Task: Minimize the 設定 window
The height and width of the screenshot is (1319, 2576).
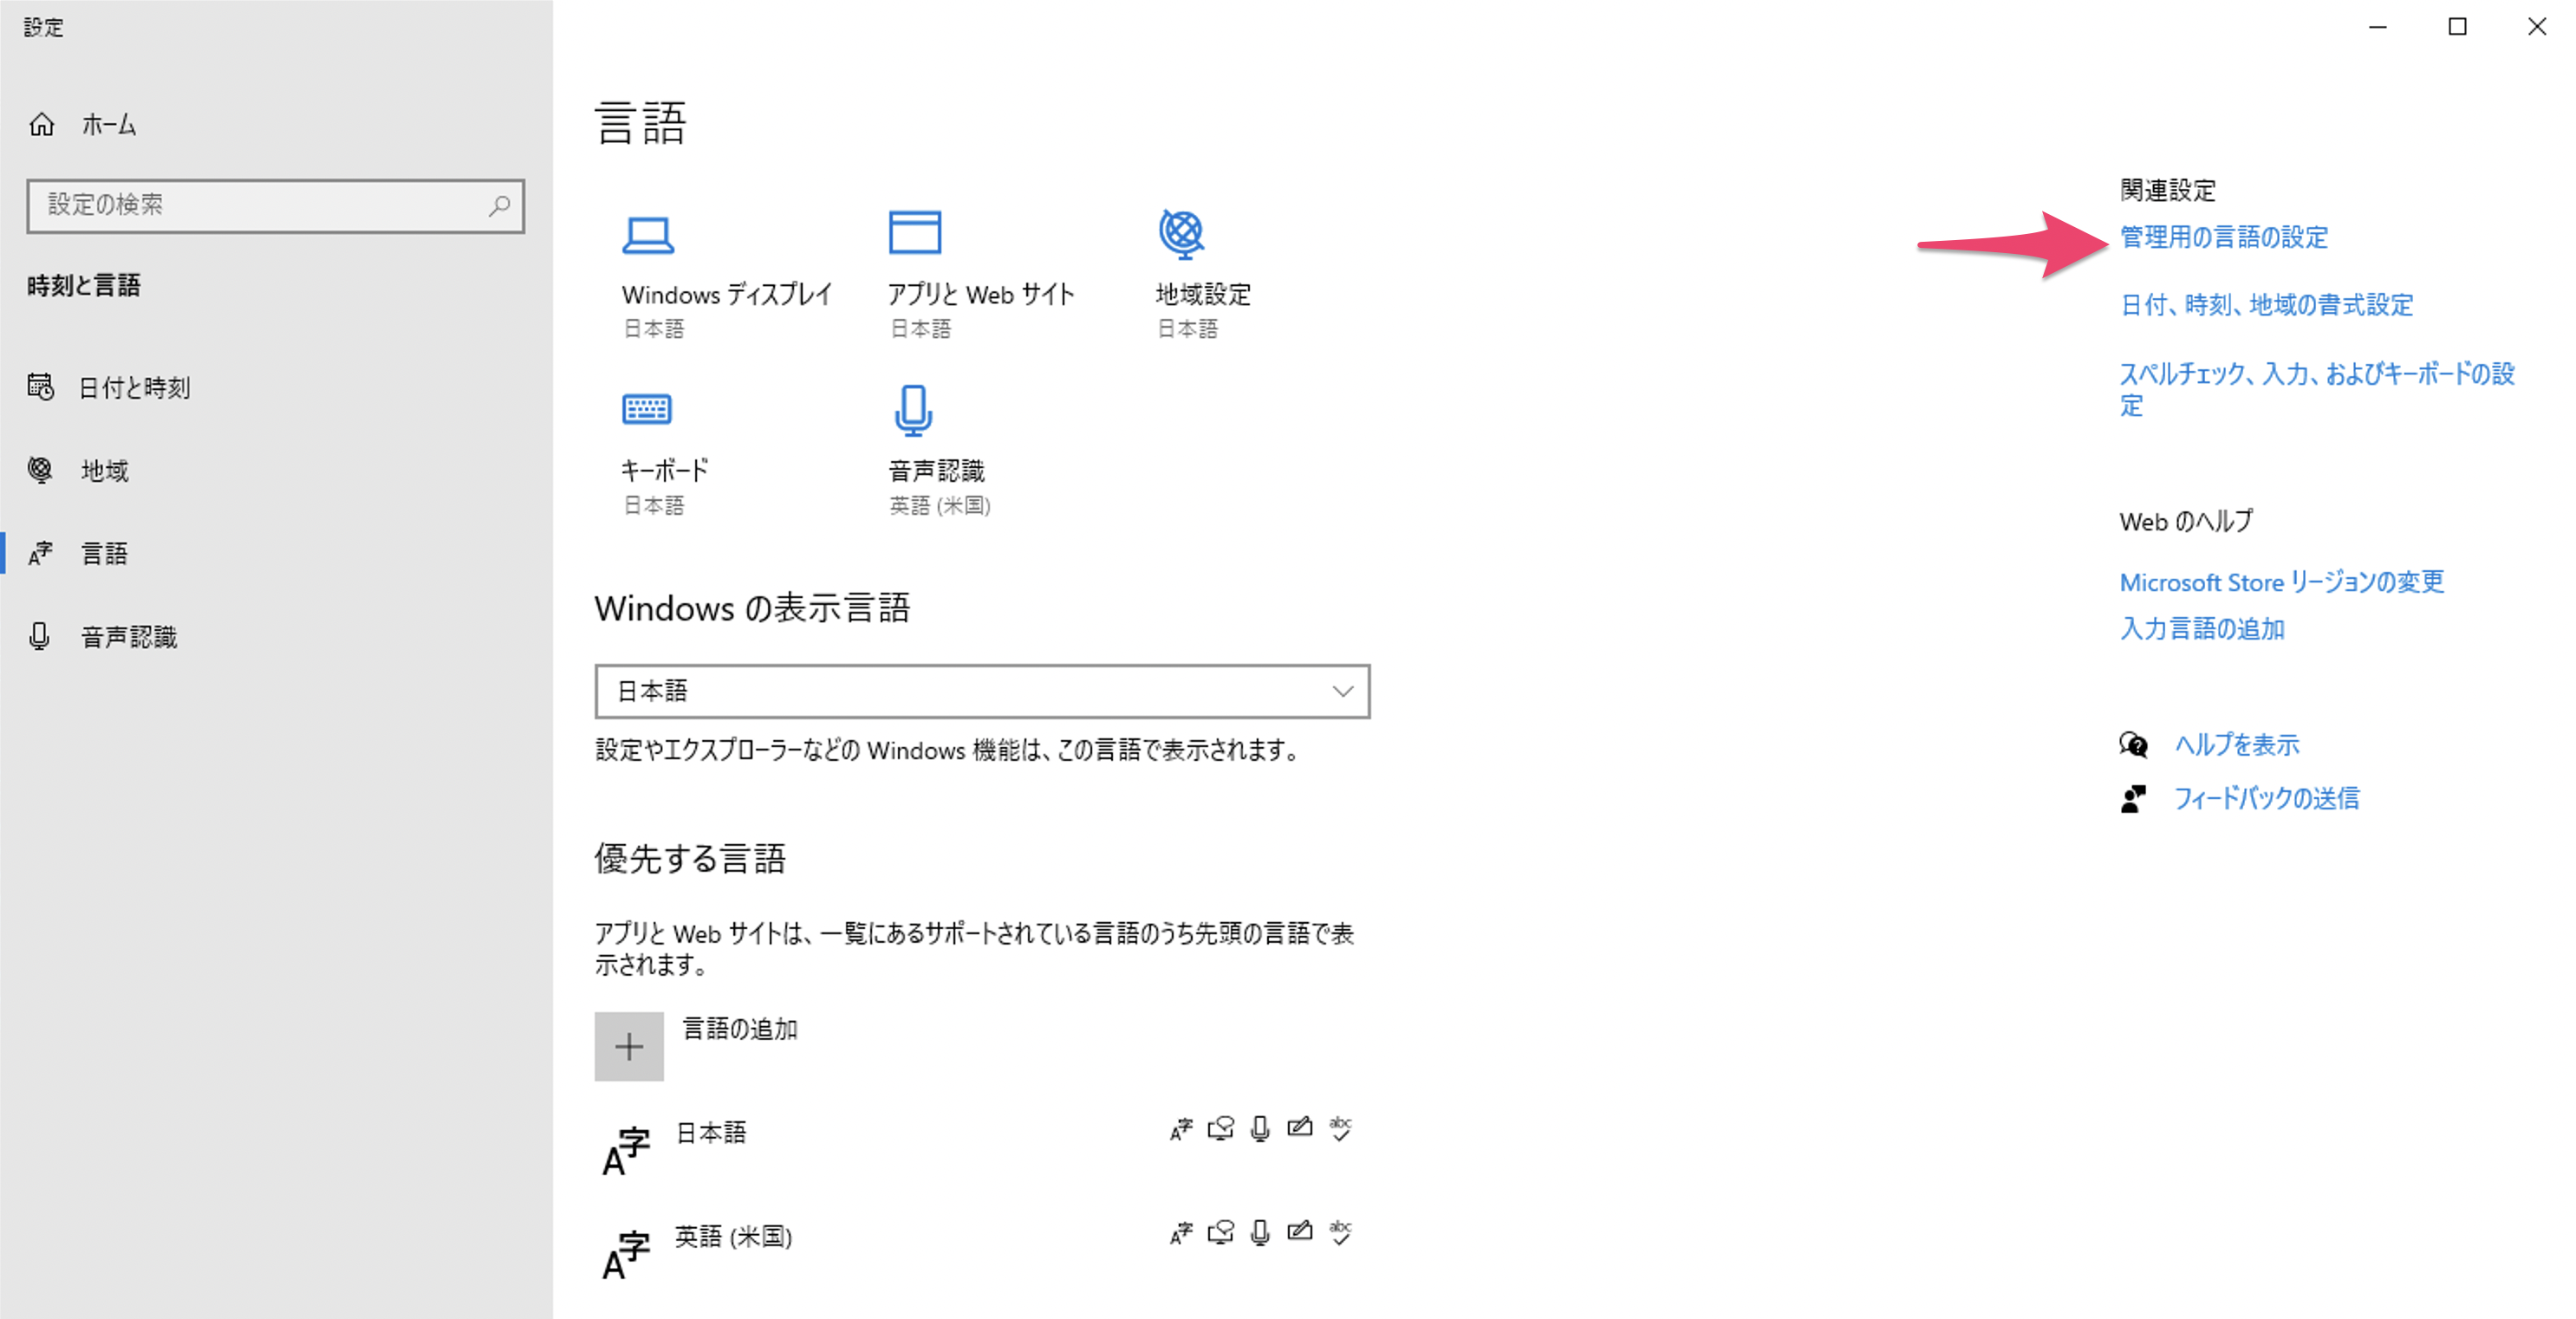Action: pyautogui.click(x=2378, y=27)
